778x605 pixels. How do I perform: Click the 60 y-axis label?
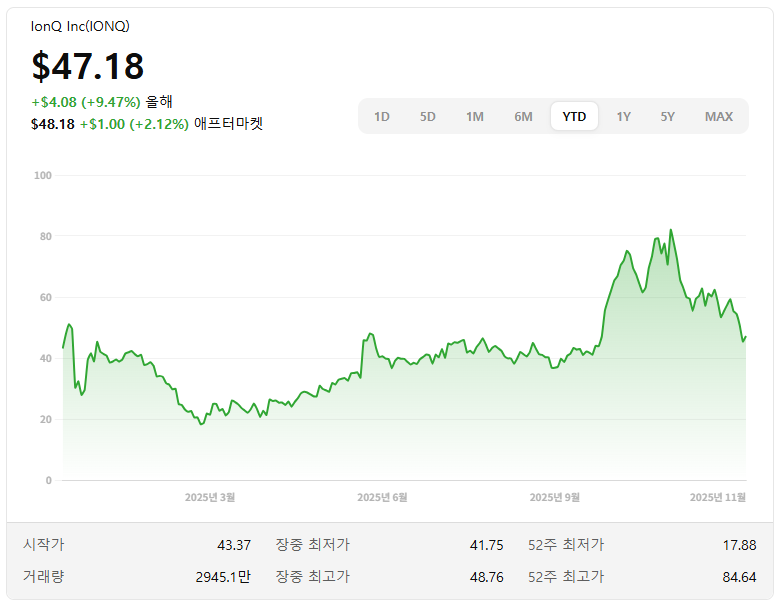click(x=46, y=297)
